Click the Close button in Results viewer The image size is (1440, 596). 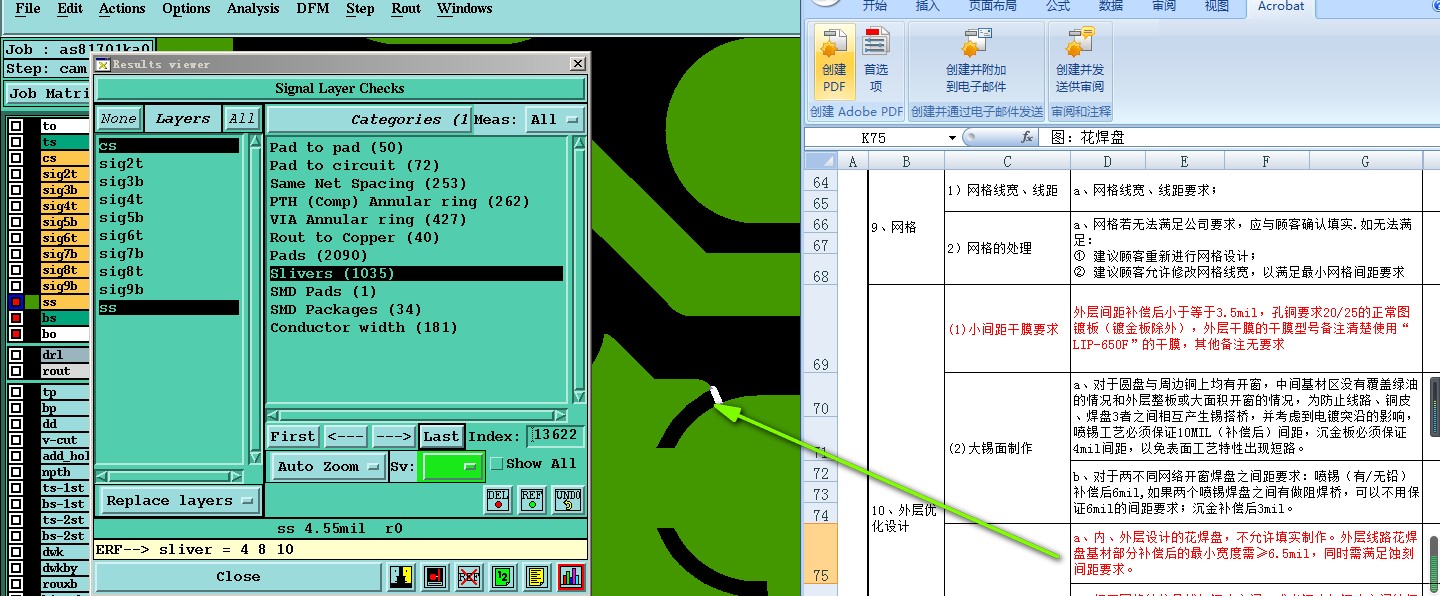238,577
